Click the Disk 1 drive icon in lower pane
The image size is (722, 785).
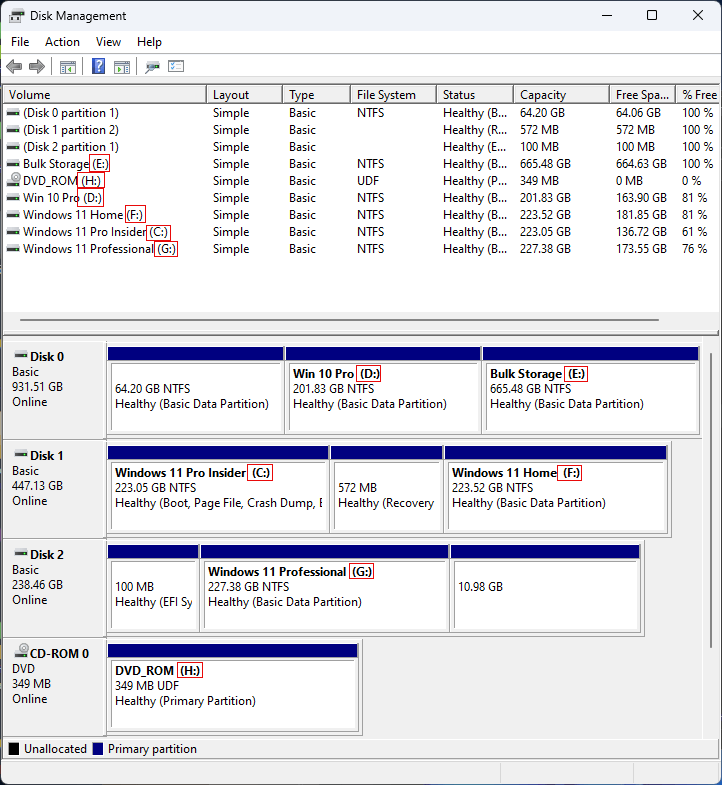pyautogui.click(x=21, y=455)
